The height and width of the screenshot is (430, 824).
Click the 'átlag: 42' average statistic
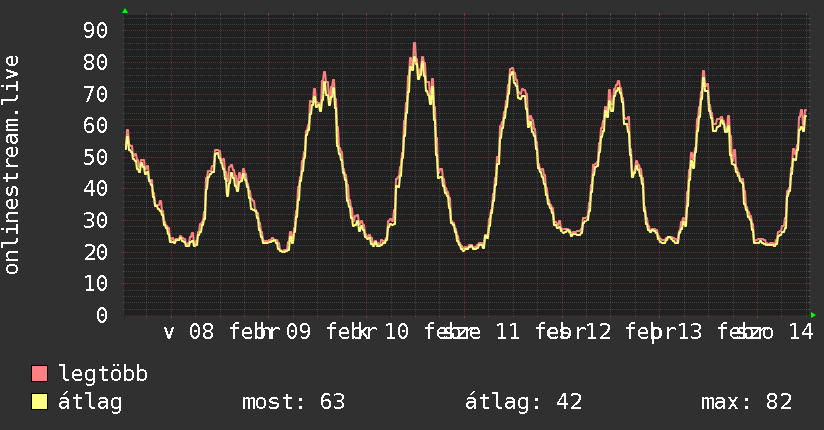(x=523, y=402)
